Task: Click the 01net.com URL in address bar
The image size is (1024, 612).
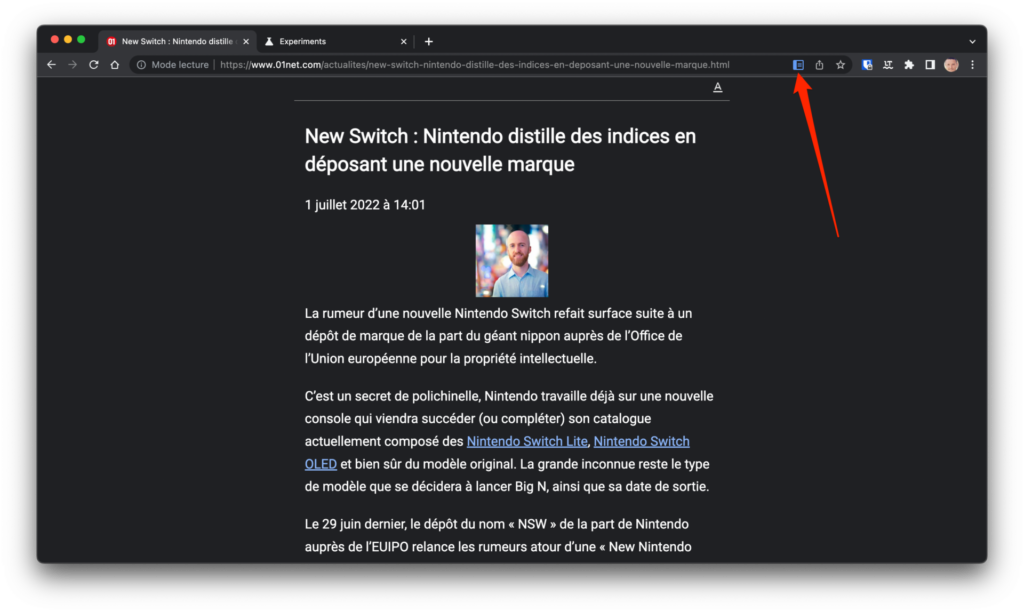Action: pyautogui.click(x=475, y=65)
